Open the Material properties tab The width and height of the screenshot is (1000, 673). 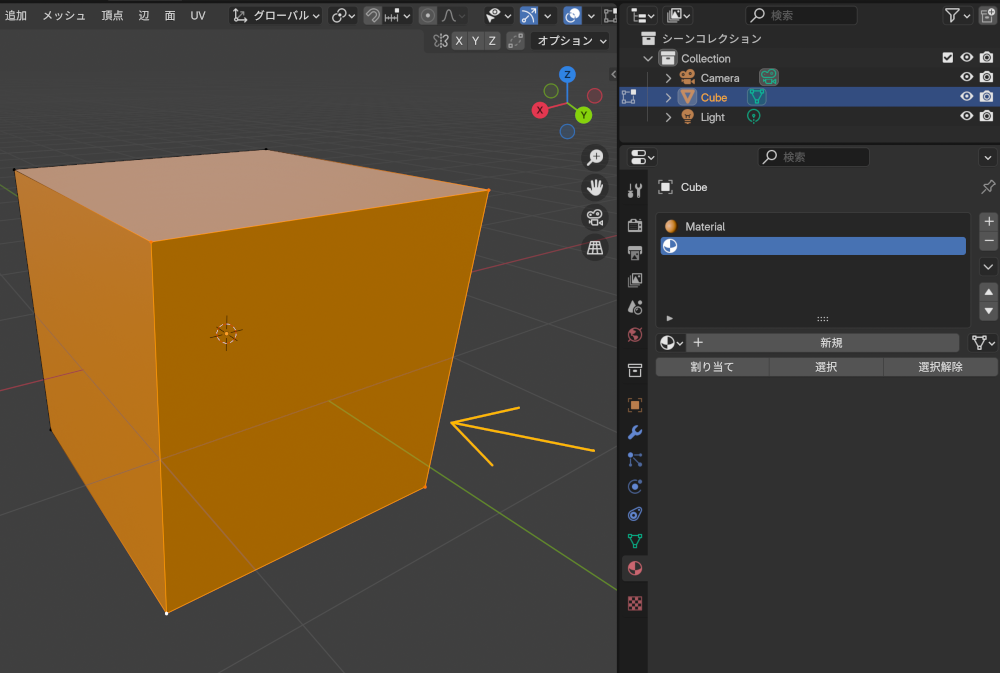coord(634,568)
